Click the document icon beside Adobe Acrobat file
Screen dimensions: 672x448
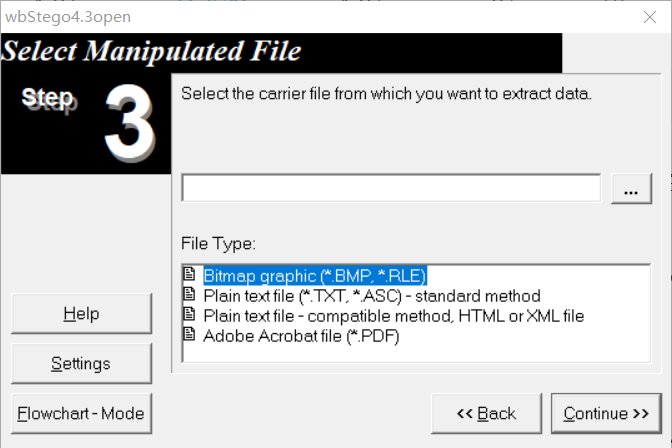[x=189, y=334]
